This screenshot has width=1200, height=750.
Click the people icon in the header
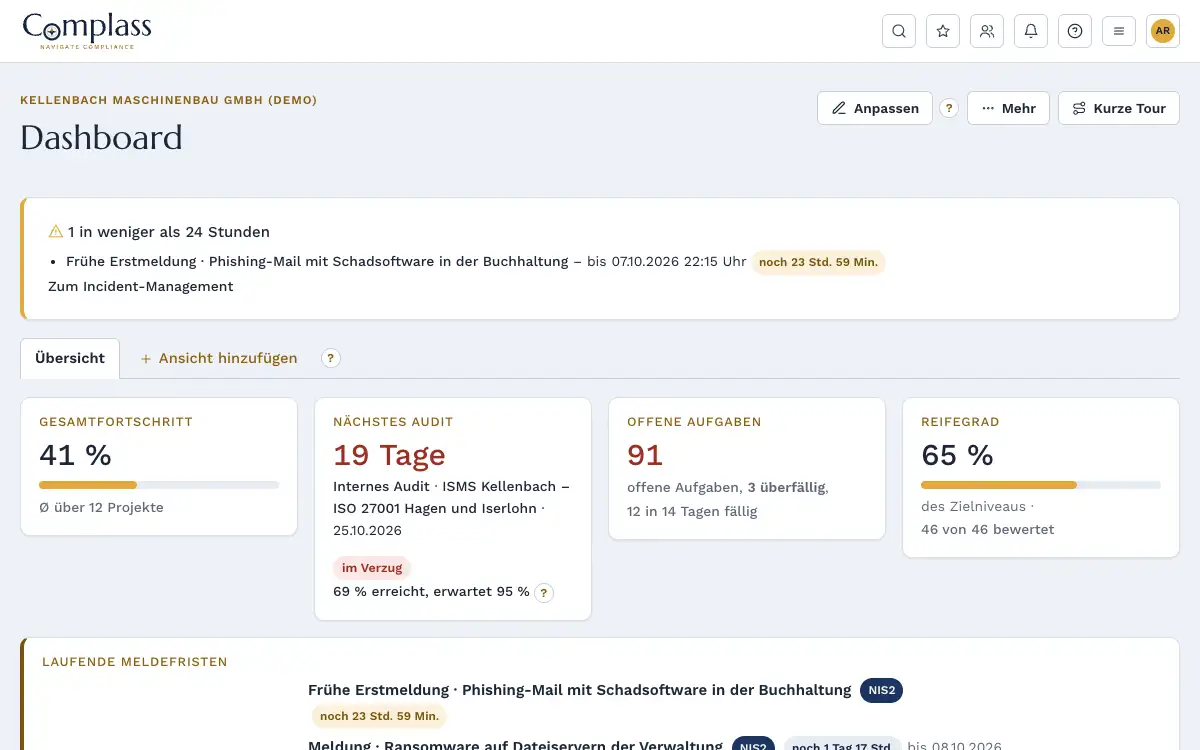[987, 31]
